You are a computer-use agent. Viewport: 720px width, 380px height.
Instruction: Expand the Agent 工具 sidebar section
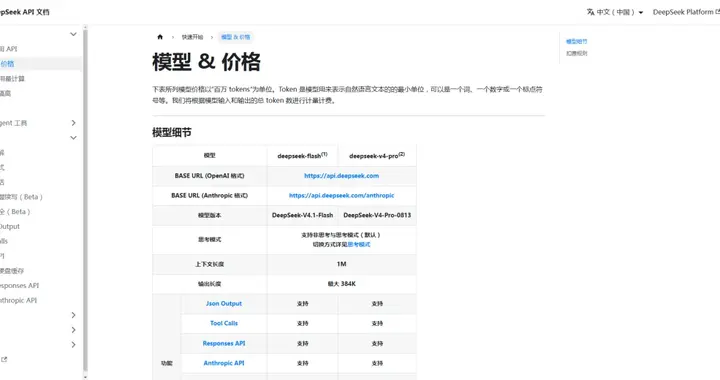(73, 123)
